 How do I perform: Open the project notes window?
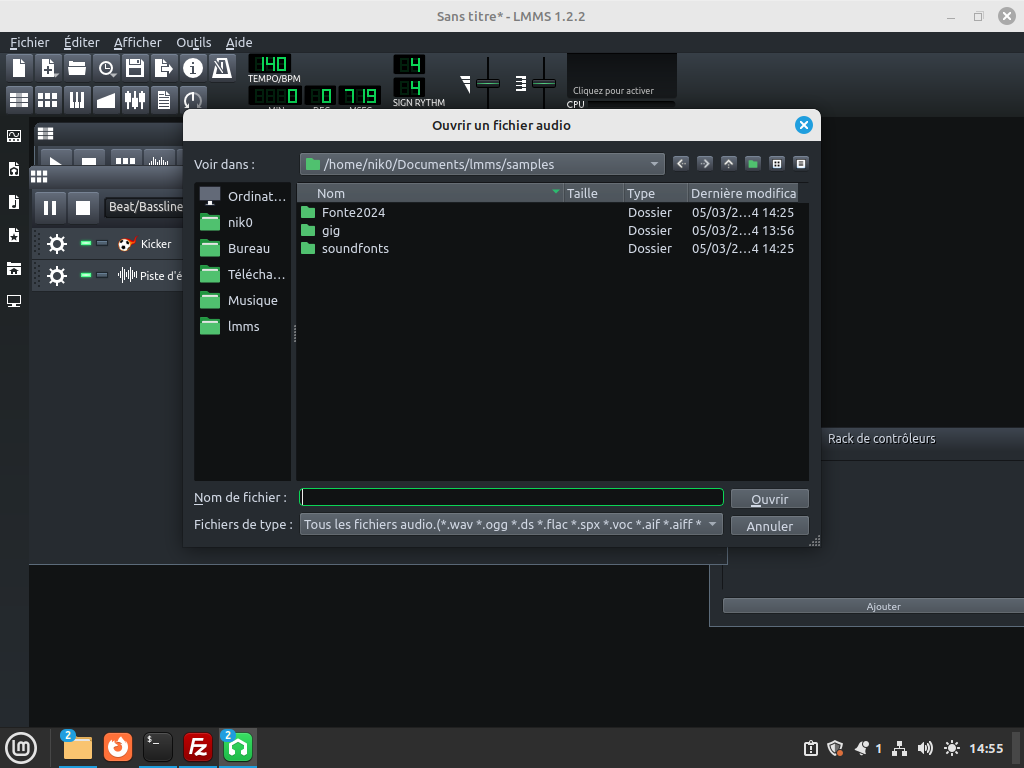tap(163, 99)
